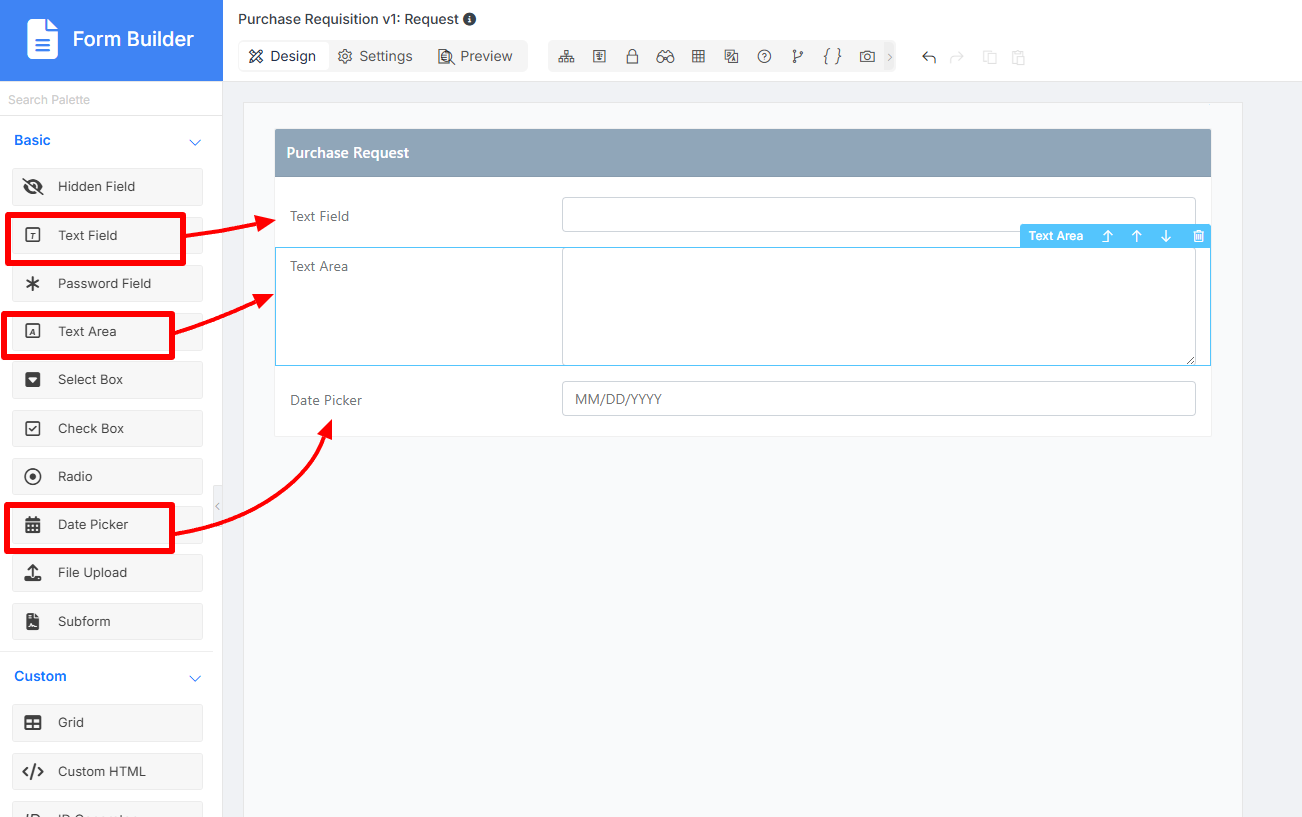This screenshot has width=1302, height=817.
Task: Select the Check Box palette element
Action: [x=108, y=429]
